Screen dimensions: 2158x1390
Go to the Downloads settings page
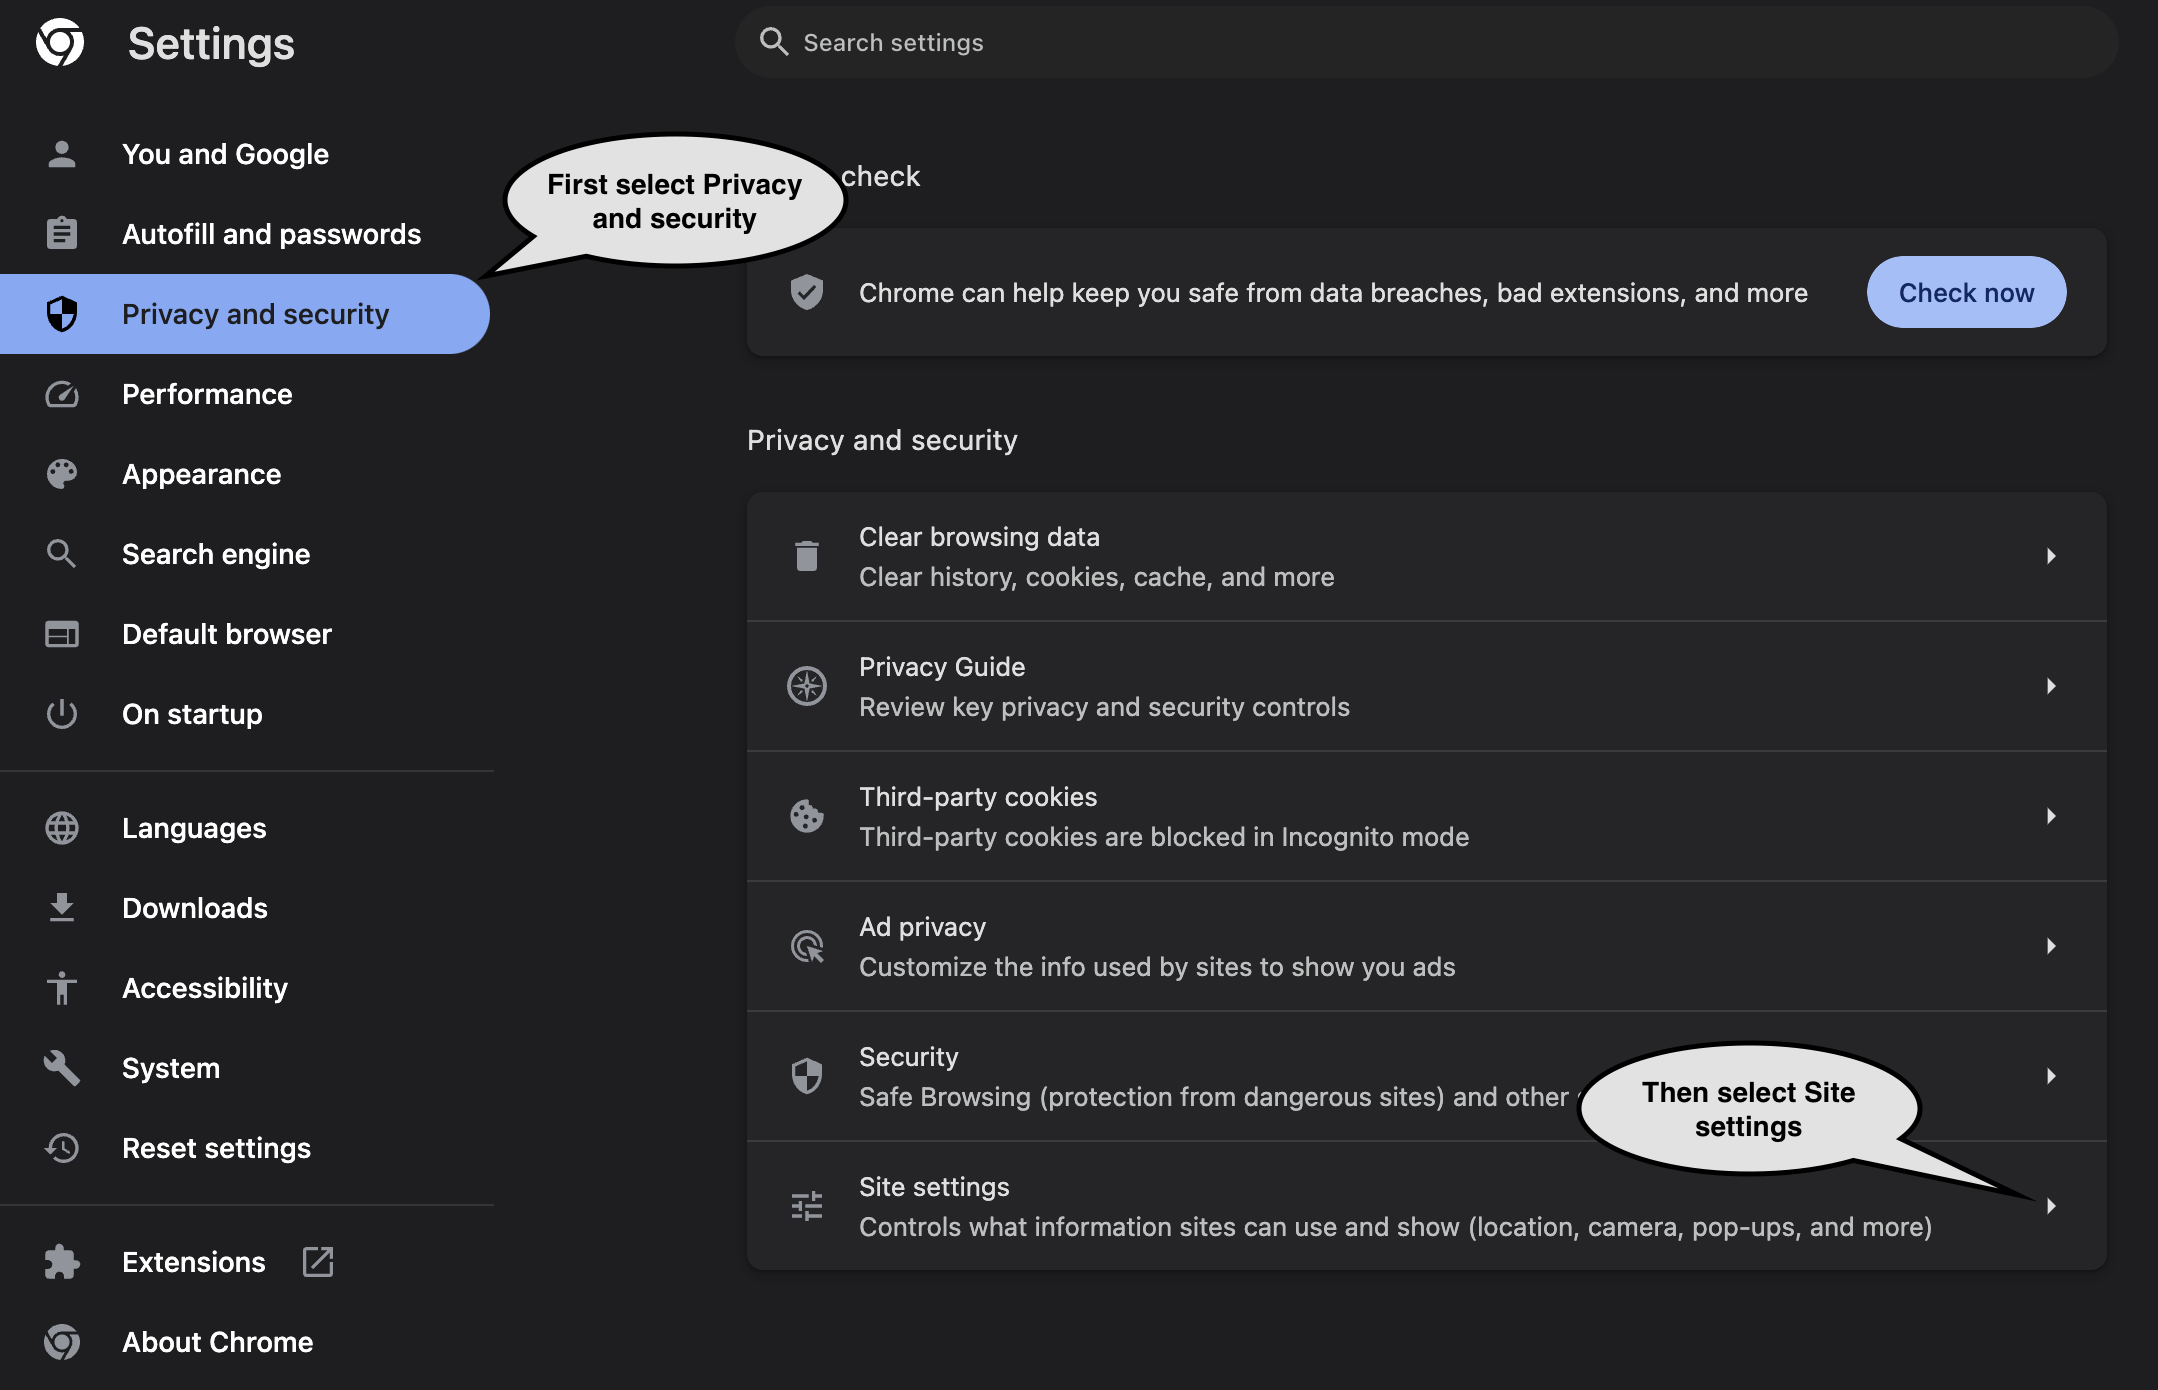(194, 908)
